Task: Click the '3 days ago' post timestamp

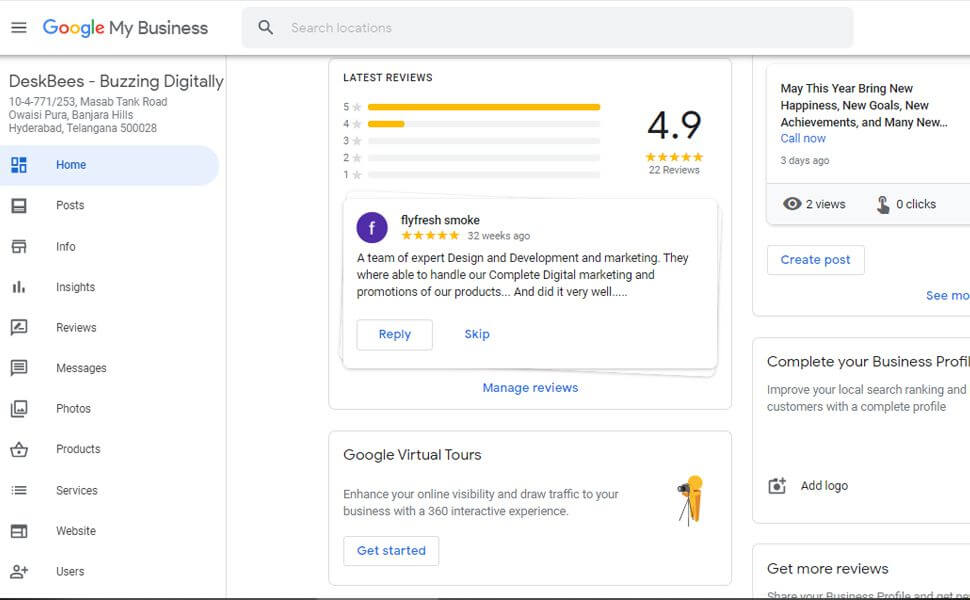Action: pos(804,161)
